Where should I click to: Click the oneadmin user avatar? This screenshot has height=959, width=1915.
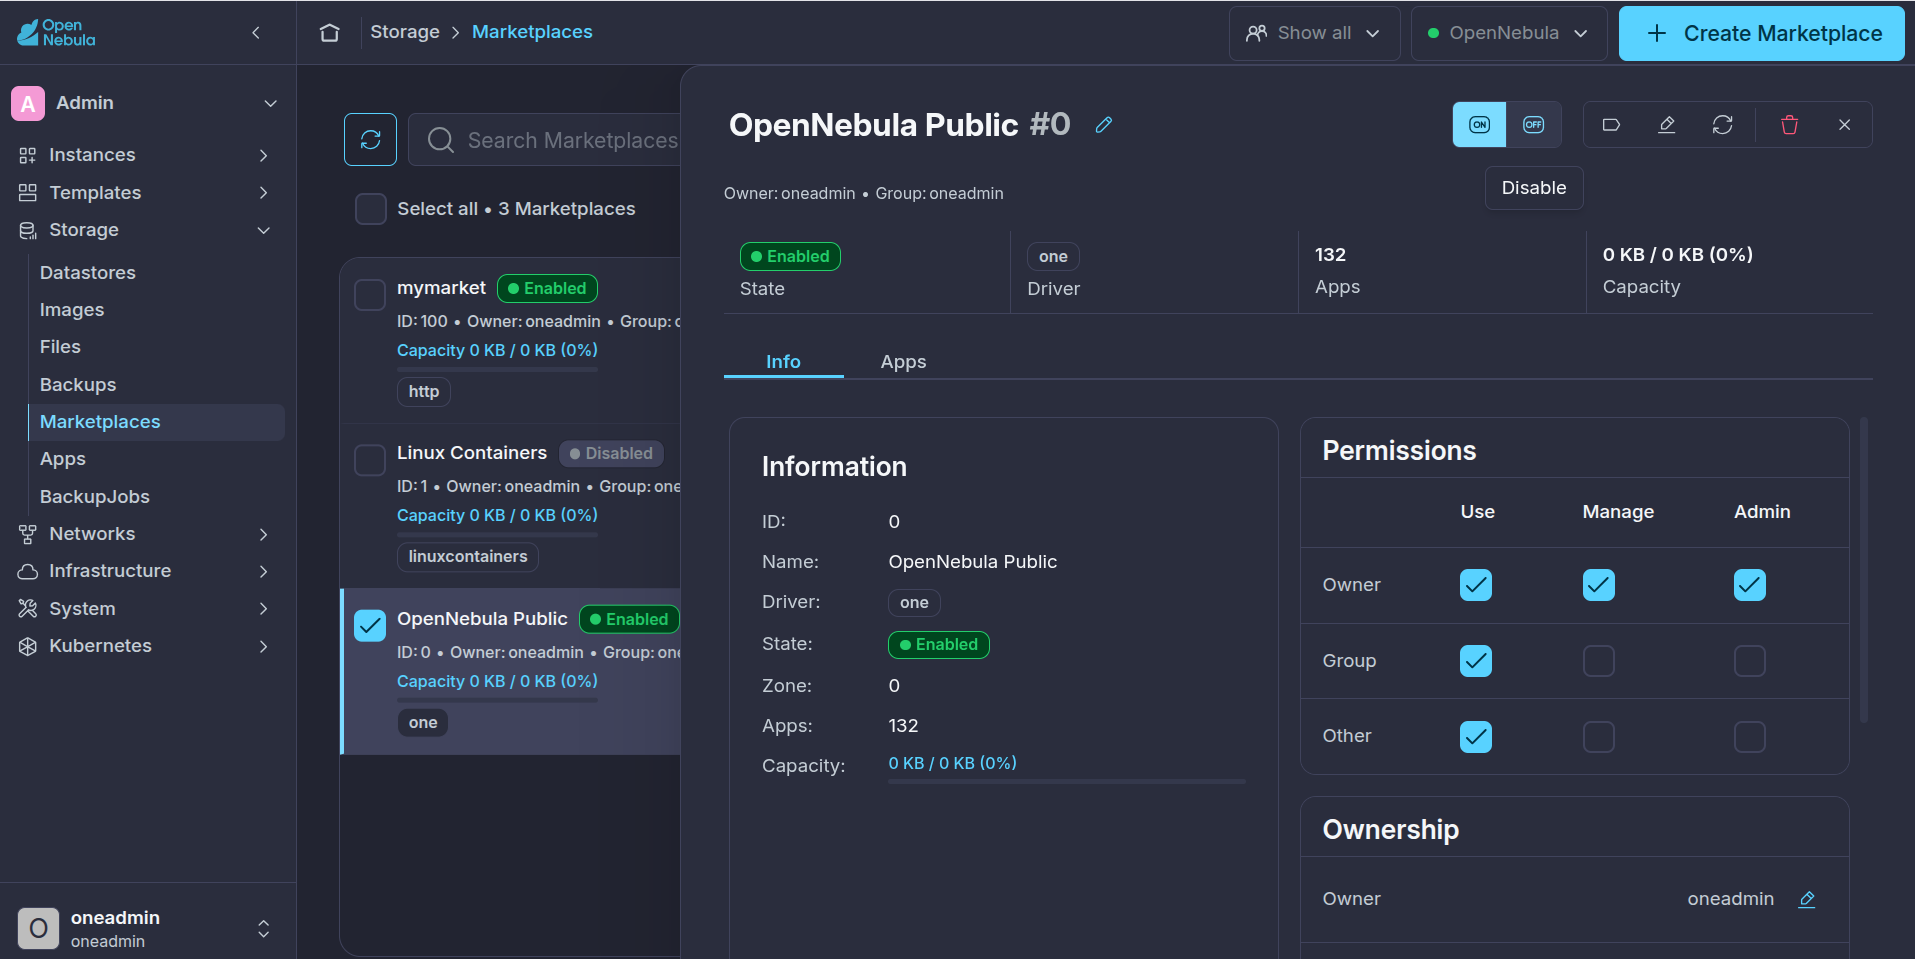(x=38, y=928)
